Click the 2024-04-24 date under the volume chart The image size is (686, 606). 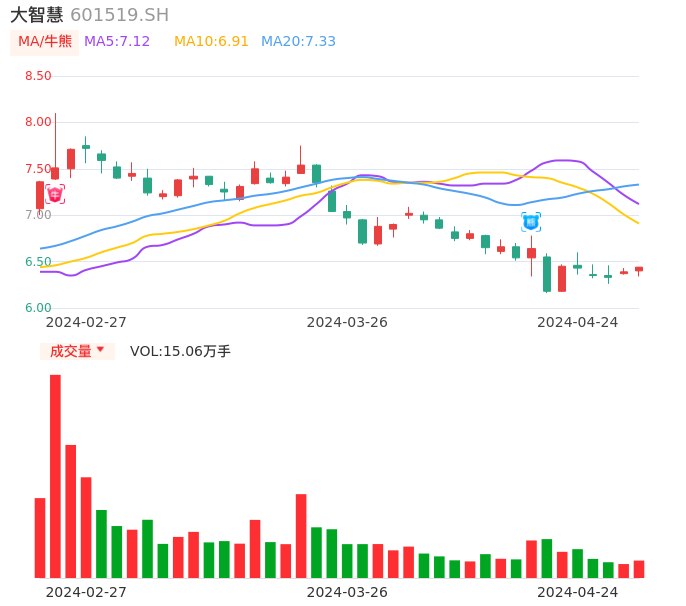pyautogui.click(x=578, y=592)
